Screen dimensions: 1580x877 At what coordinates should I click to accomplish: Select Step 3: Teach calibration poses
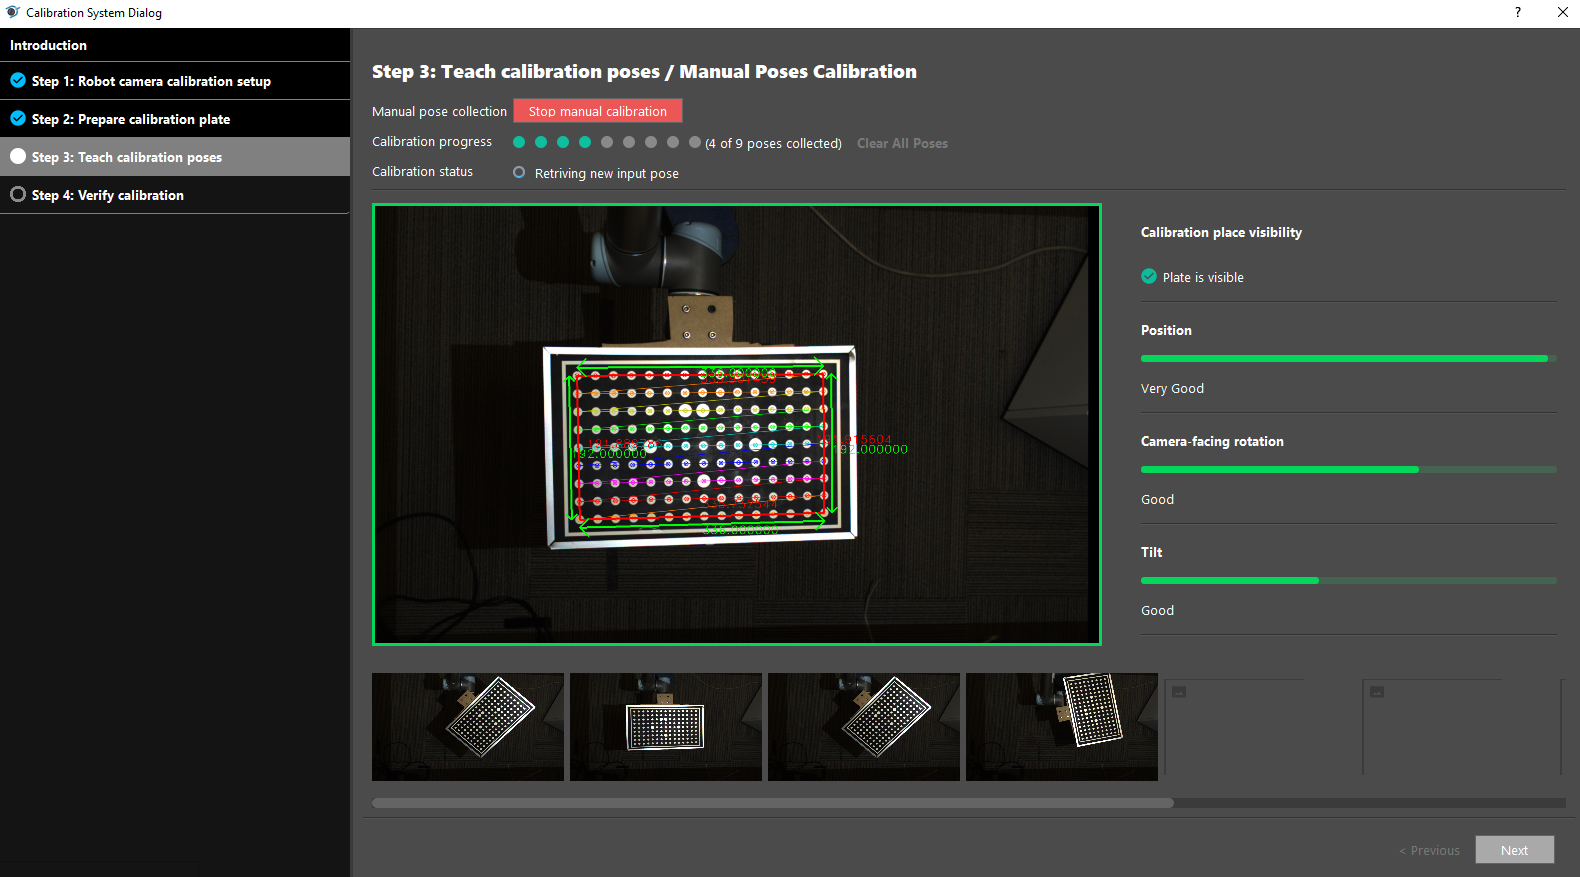pos(175,157)
